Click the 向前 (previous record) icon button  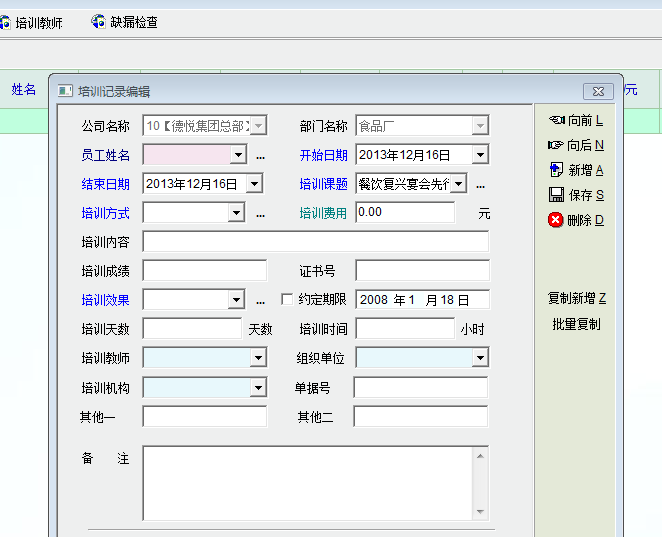pos(556,120)
